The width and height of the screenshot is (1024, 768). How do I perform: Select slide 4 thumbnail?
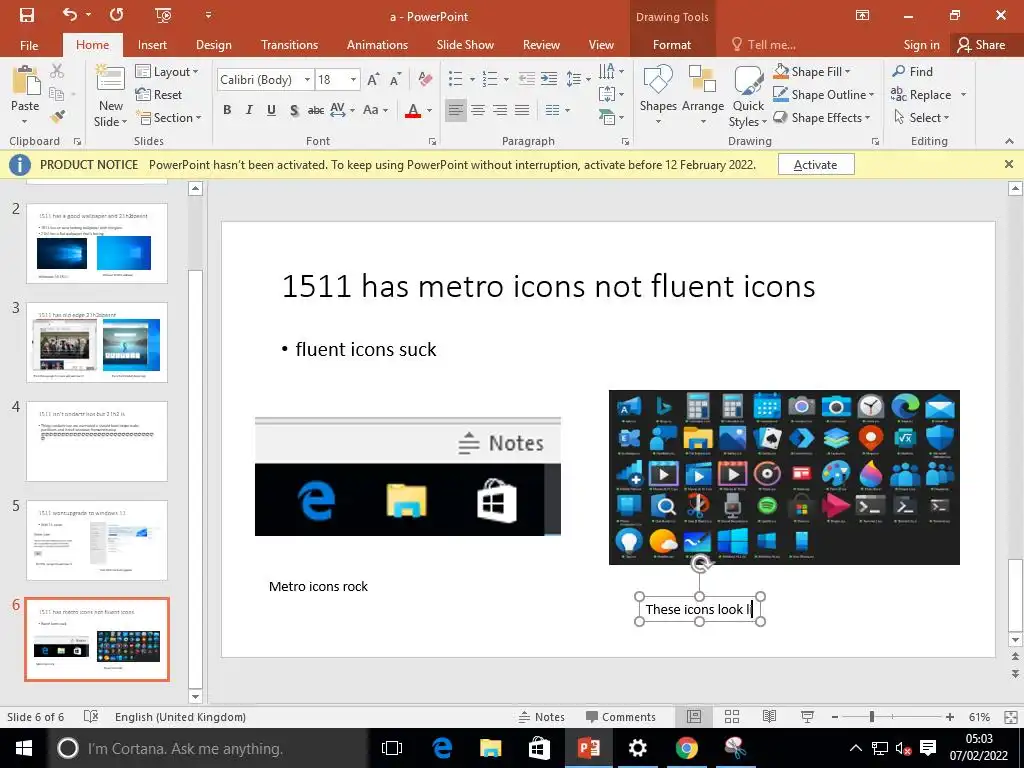[97, 441]
